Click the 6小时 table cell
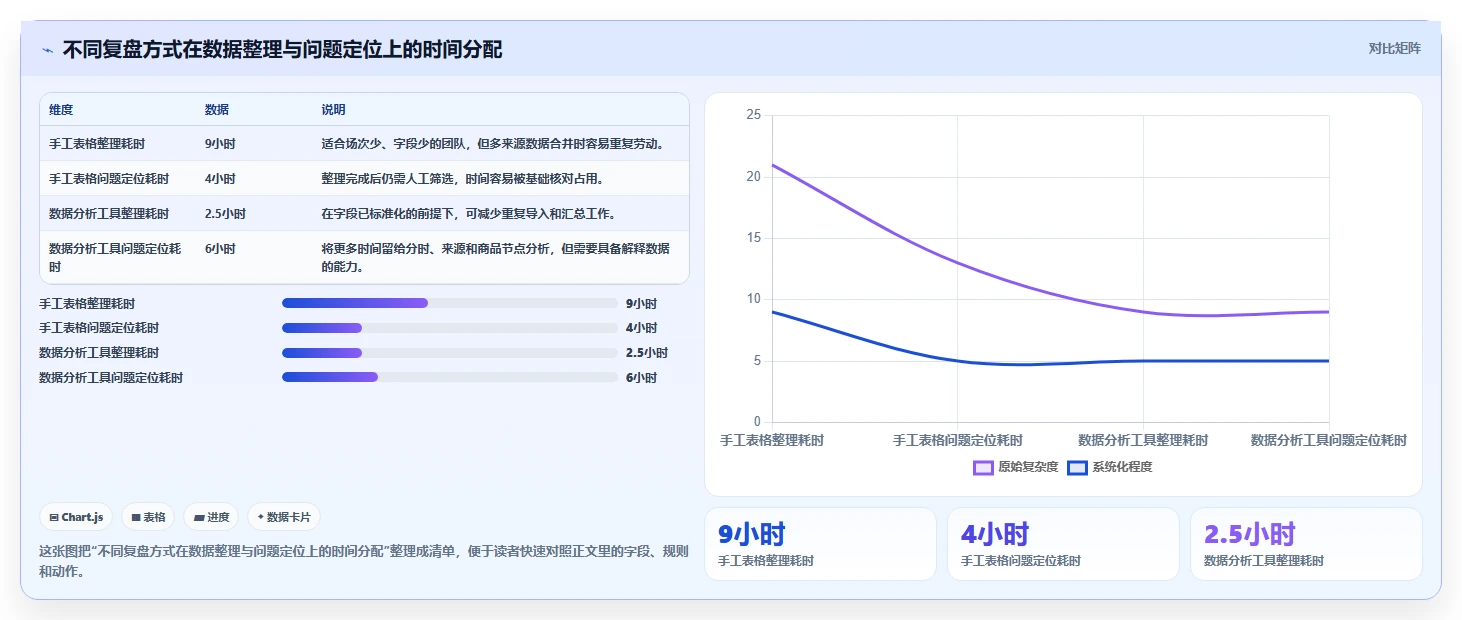Screen dimensions: 1462x620 [220, 249]
